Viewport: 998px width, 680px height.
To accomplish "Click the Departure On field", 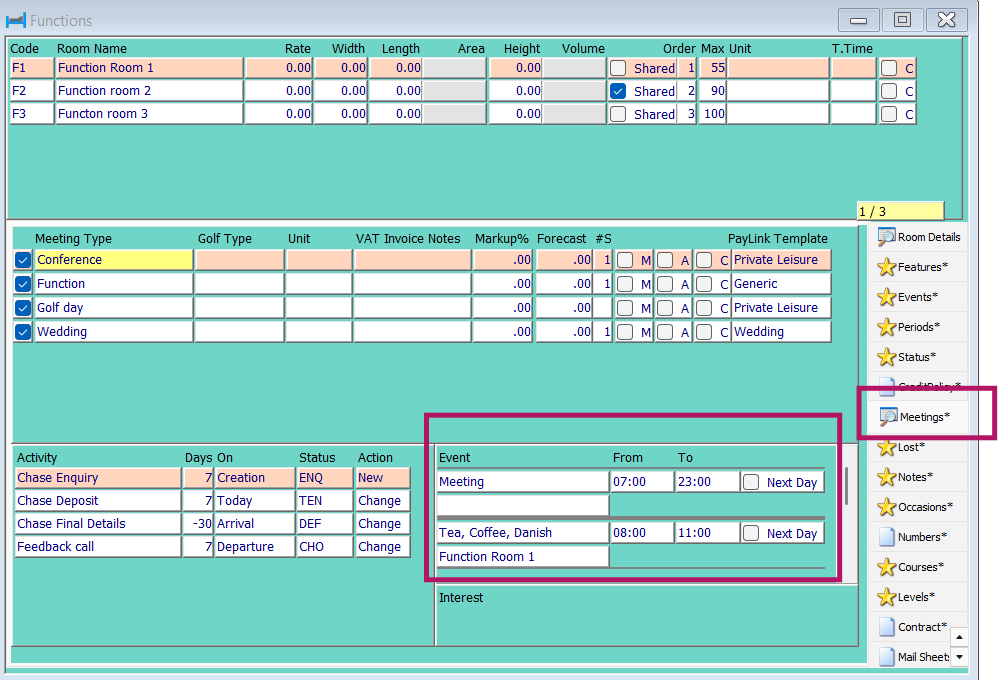I will click(255, 547).
